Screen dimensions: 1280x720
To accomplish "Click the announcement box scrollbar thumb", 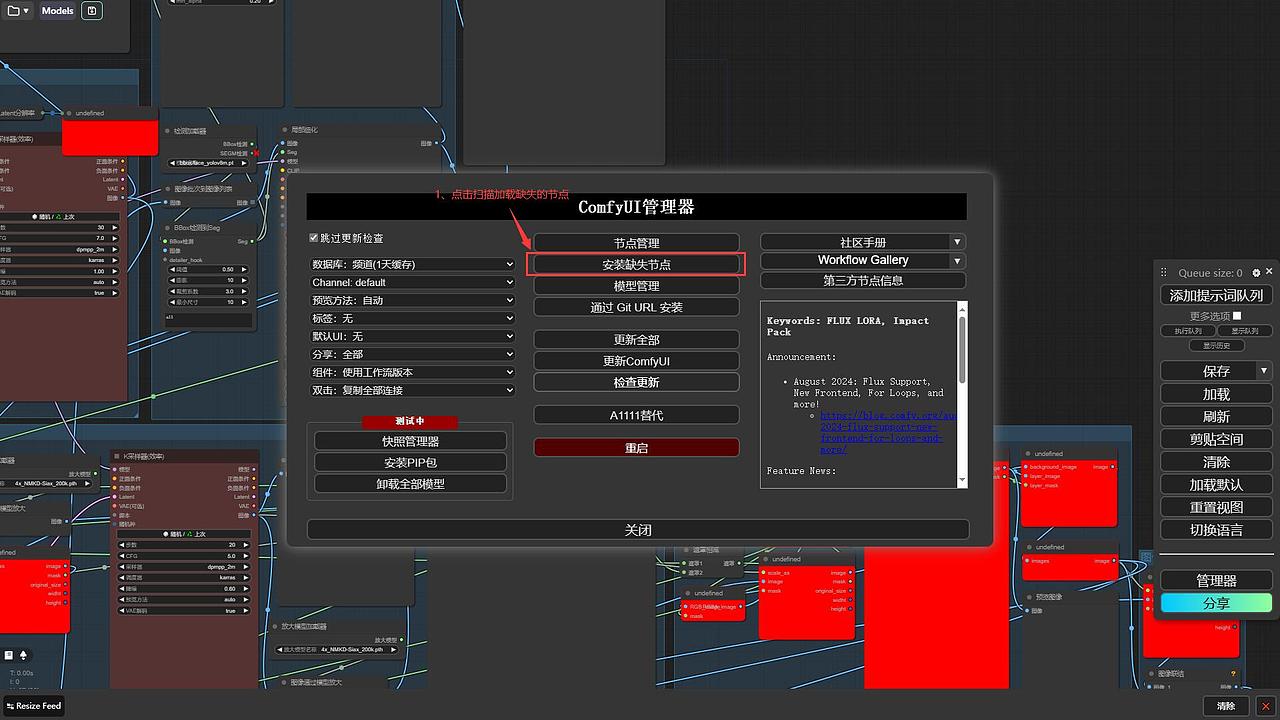I will pos(963,349).
